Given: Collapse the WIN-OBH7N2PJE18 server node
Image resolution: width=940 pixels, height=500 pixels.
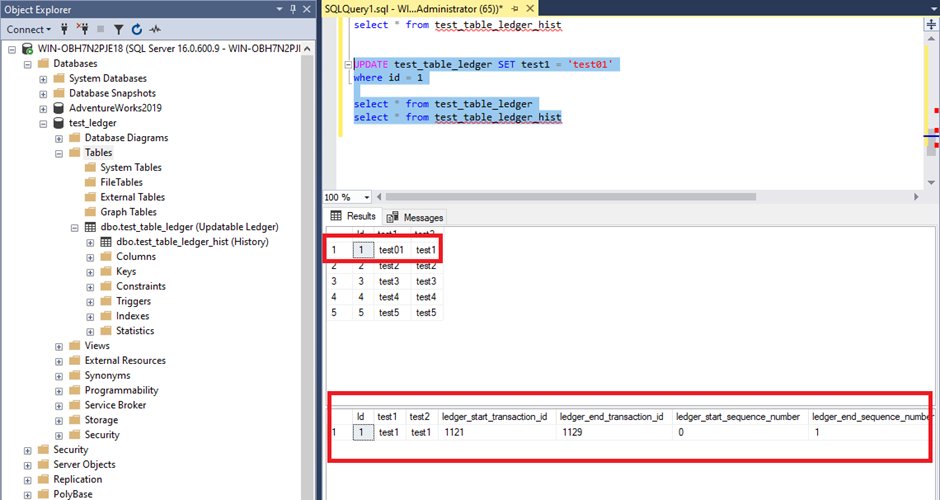Looking at the screenshot, I should (12, 49).
